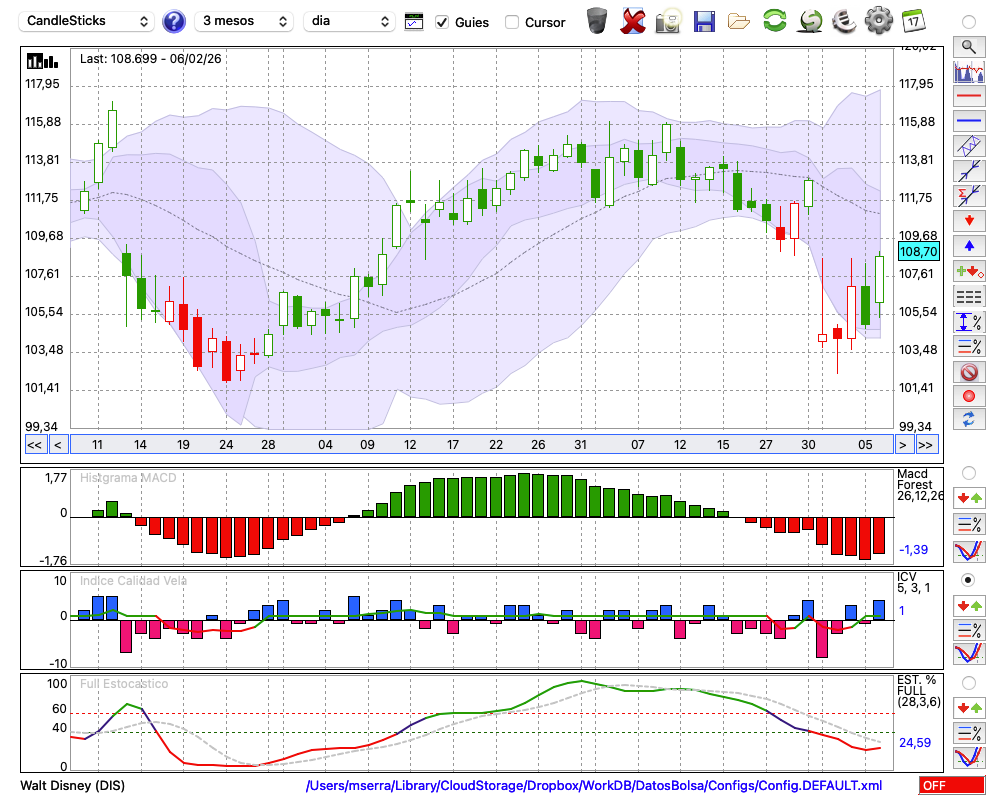Click the date timeline bar below the chart
The image size is (1000, 800).
click(x=480, y=445)
